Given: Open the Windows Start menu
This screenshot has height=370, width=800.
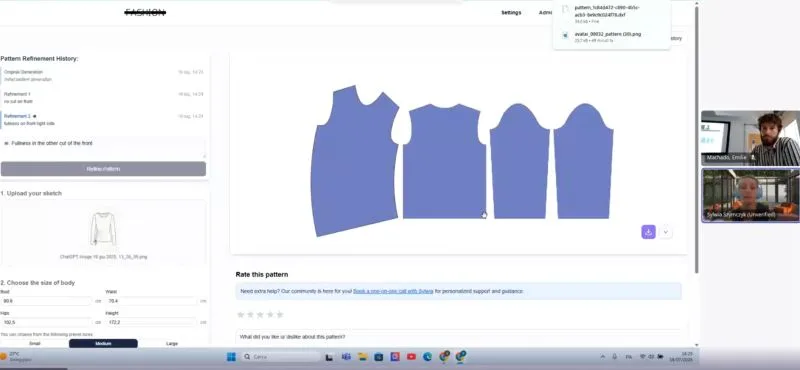Looking at the screenshot, I should pos(231,357).
